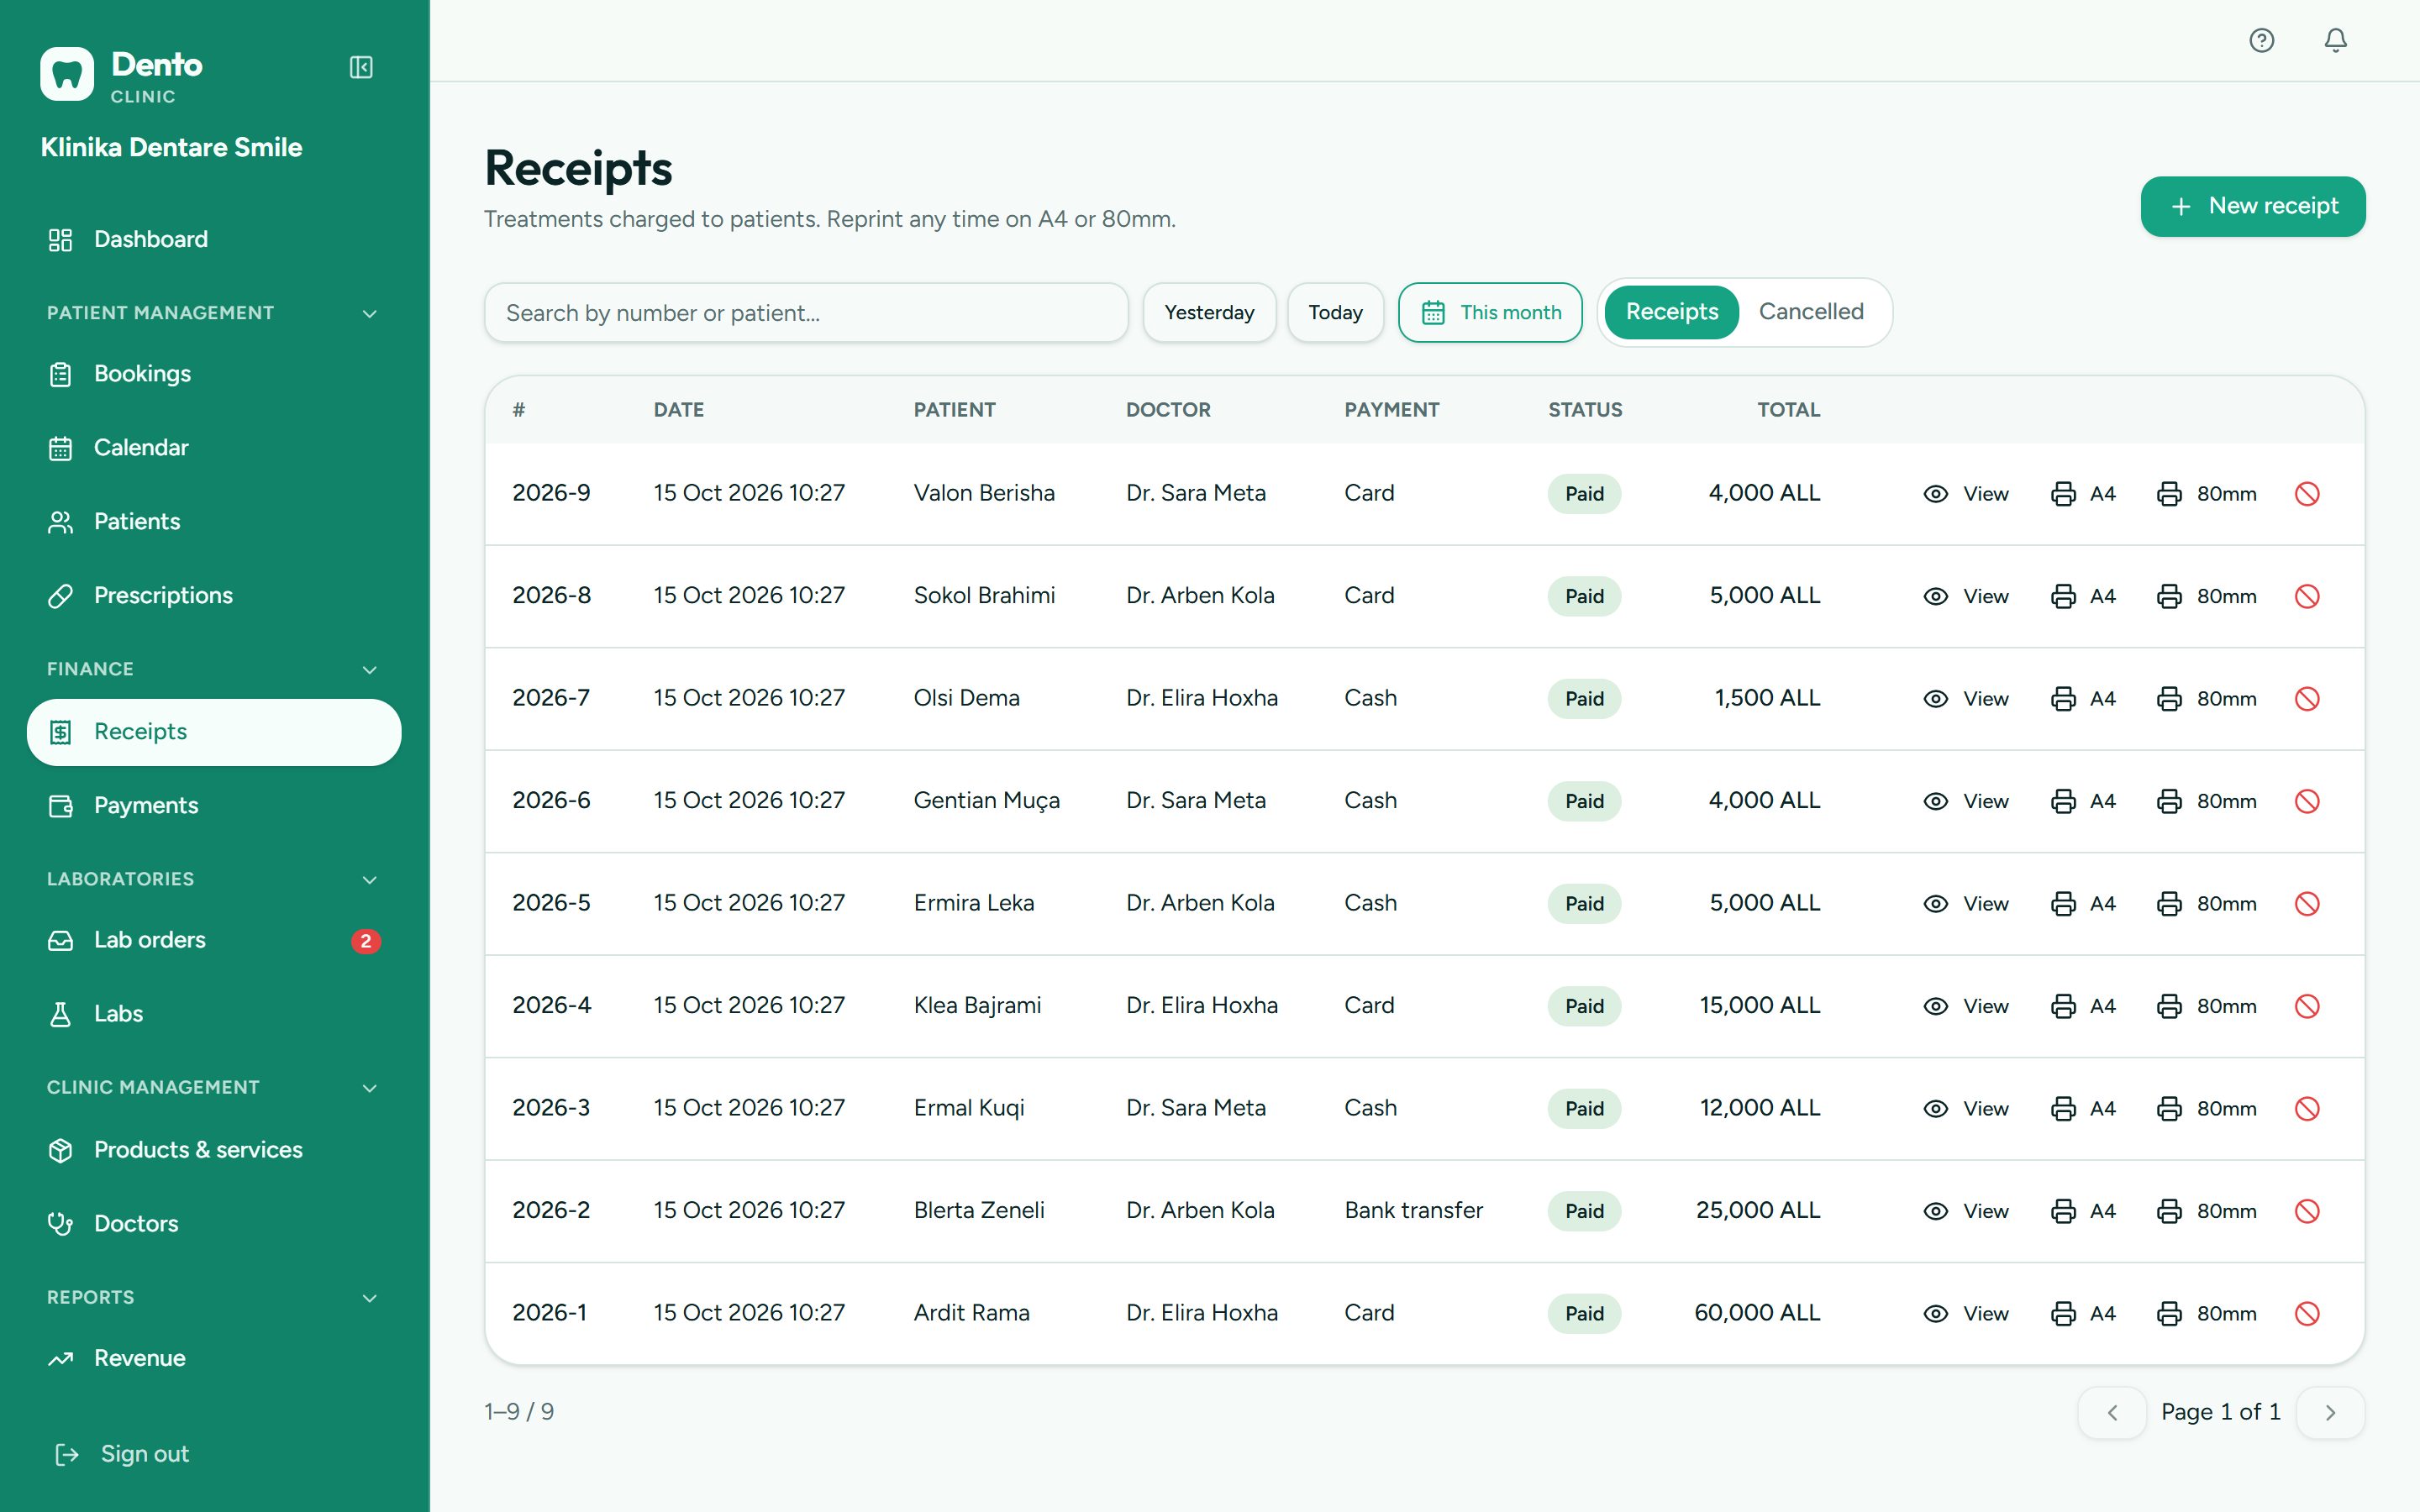Open Prescriptions in the sidebar
The width and height of the screenshot is (2420, 1512).
pos(214,596)
